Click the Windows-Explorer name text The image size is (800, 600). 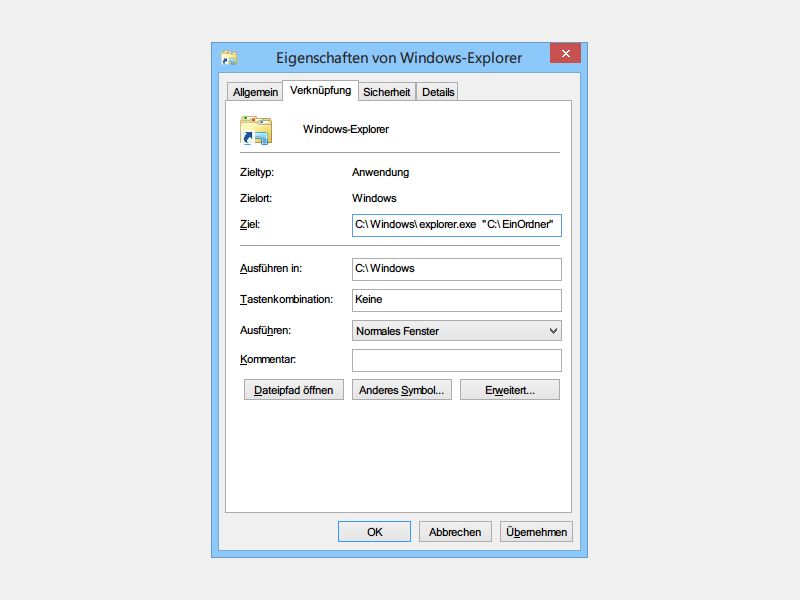(x=346, y=129)
